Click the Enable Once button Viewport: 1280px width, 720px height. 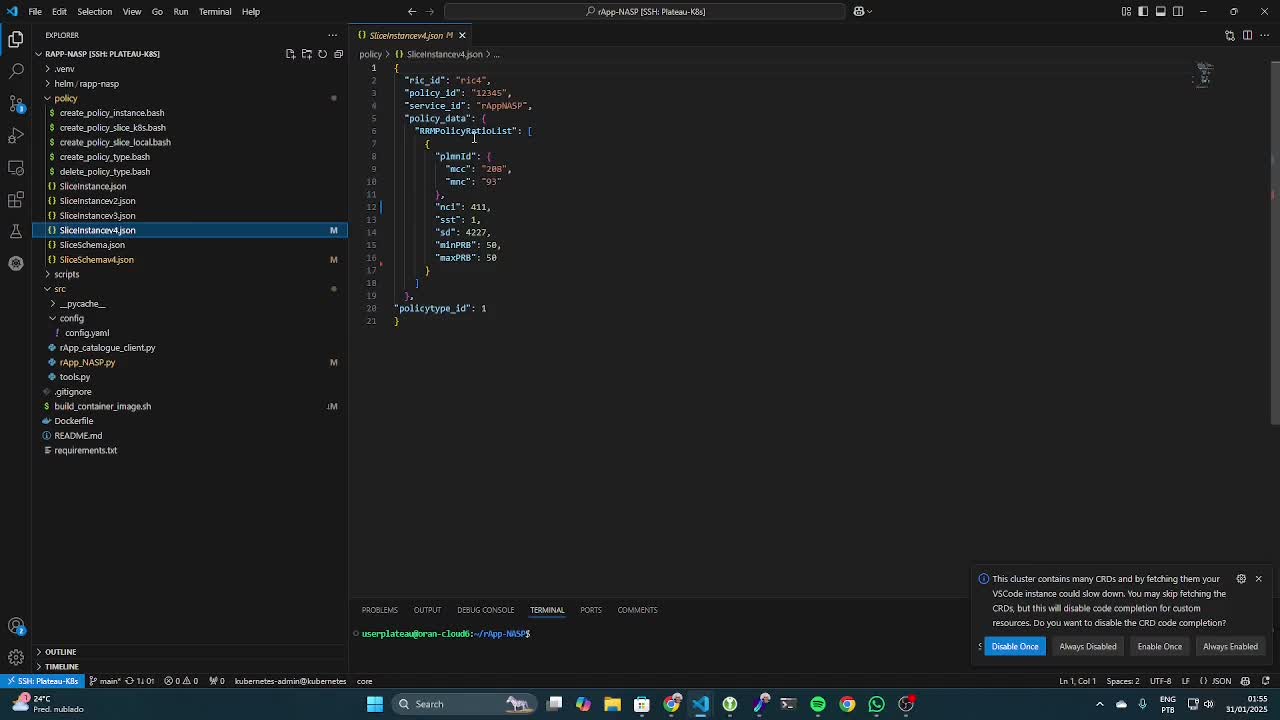pyautogui.click(x=1160, y=646)
